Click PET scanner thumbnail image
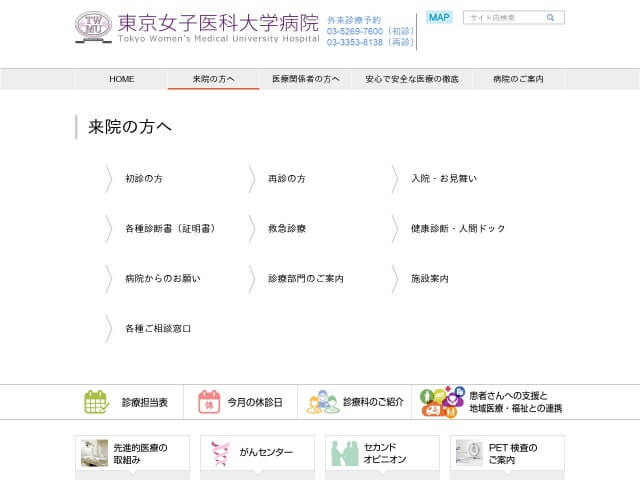Image resolution: width=640 pixels, height=480 pixels. pos(469,453)
